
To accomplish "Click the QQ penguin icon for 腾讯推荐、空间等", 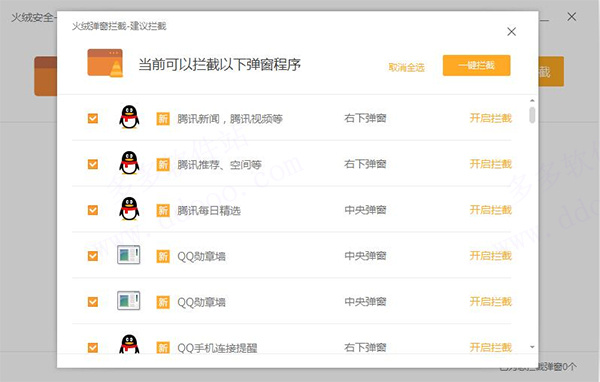I will (129, 163).
